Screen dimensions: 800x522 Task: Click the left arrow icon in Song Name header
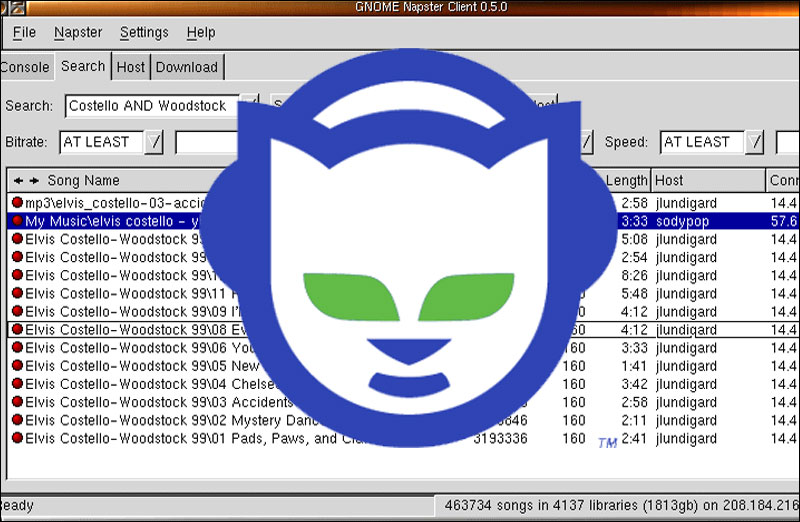(18, 180)
